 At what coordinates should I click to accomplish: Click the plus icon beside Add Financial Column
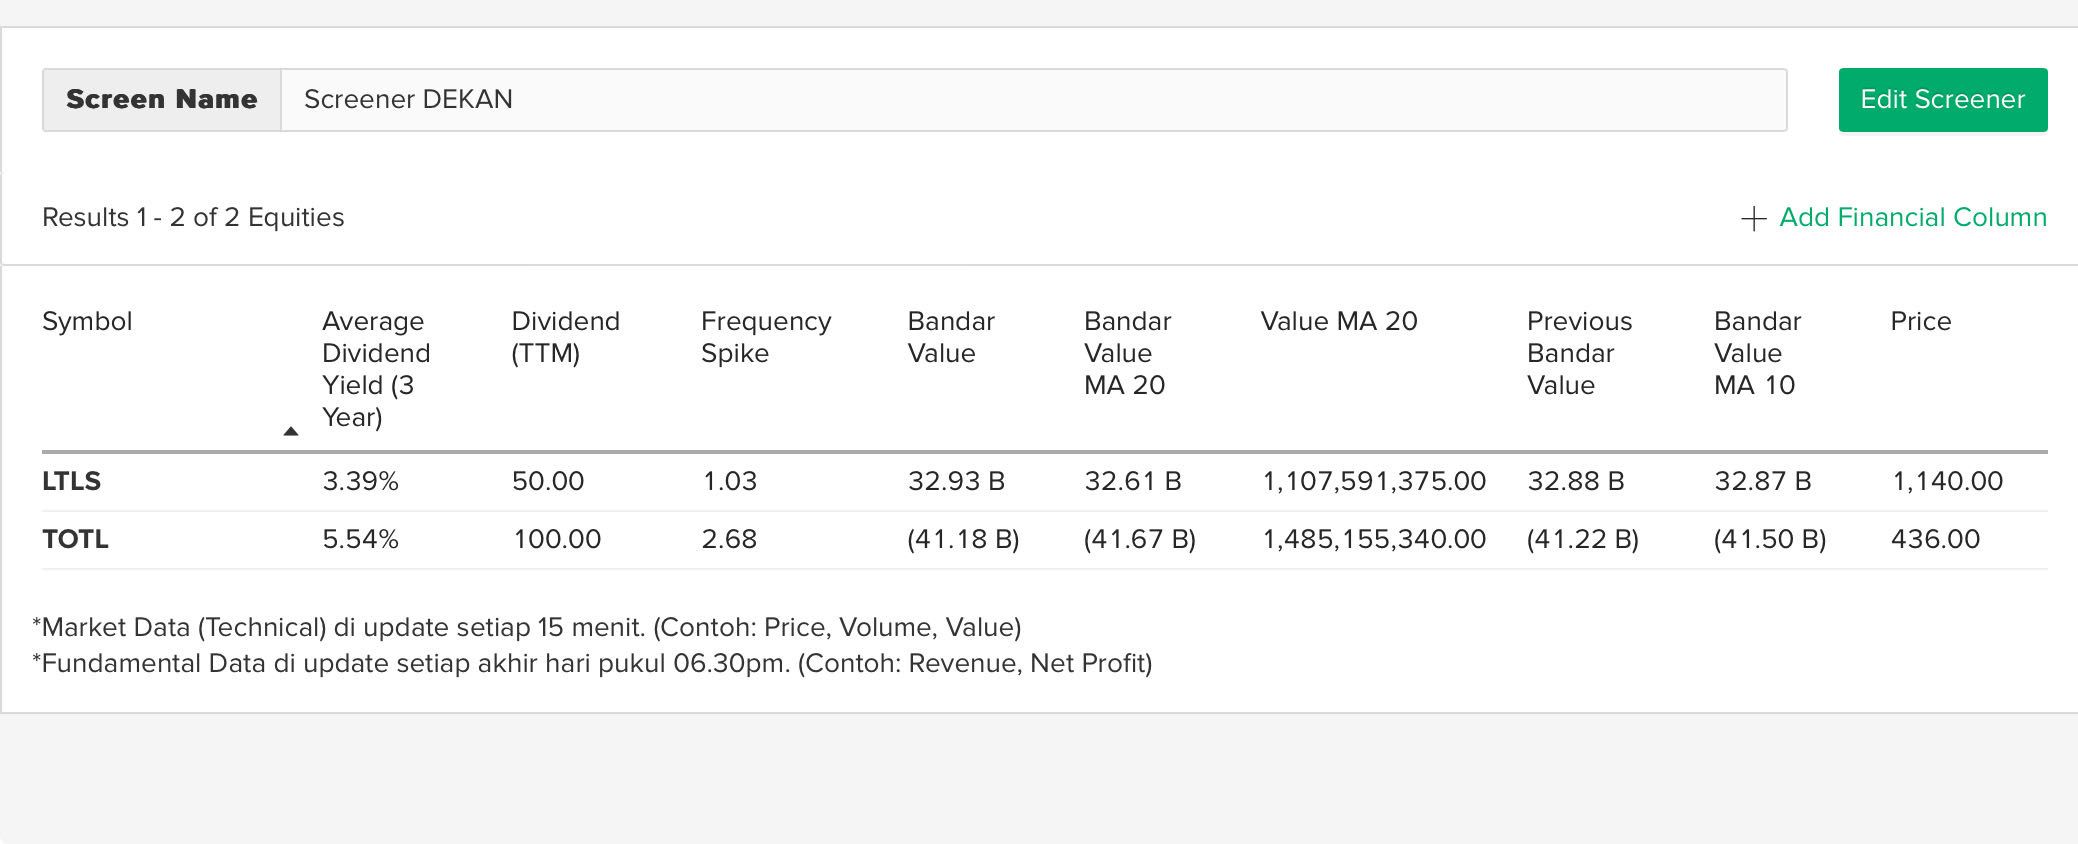coord(1753,218)
